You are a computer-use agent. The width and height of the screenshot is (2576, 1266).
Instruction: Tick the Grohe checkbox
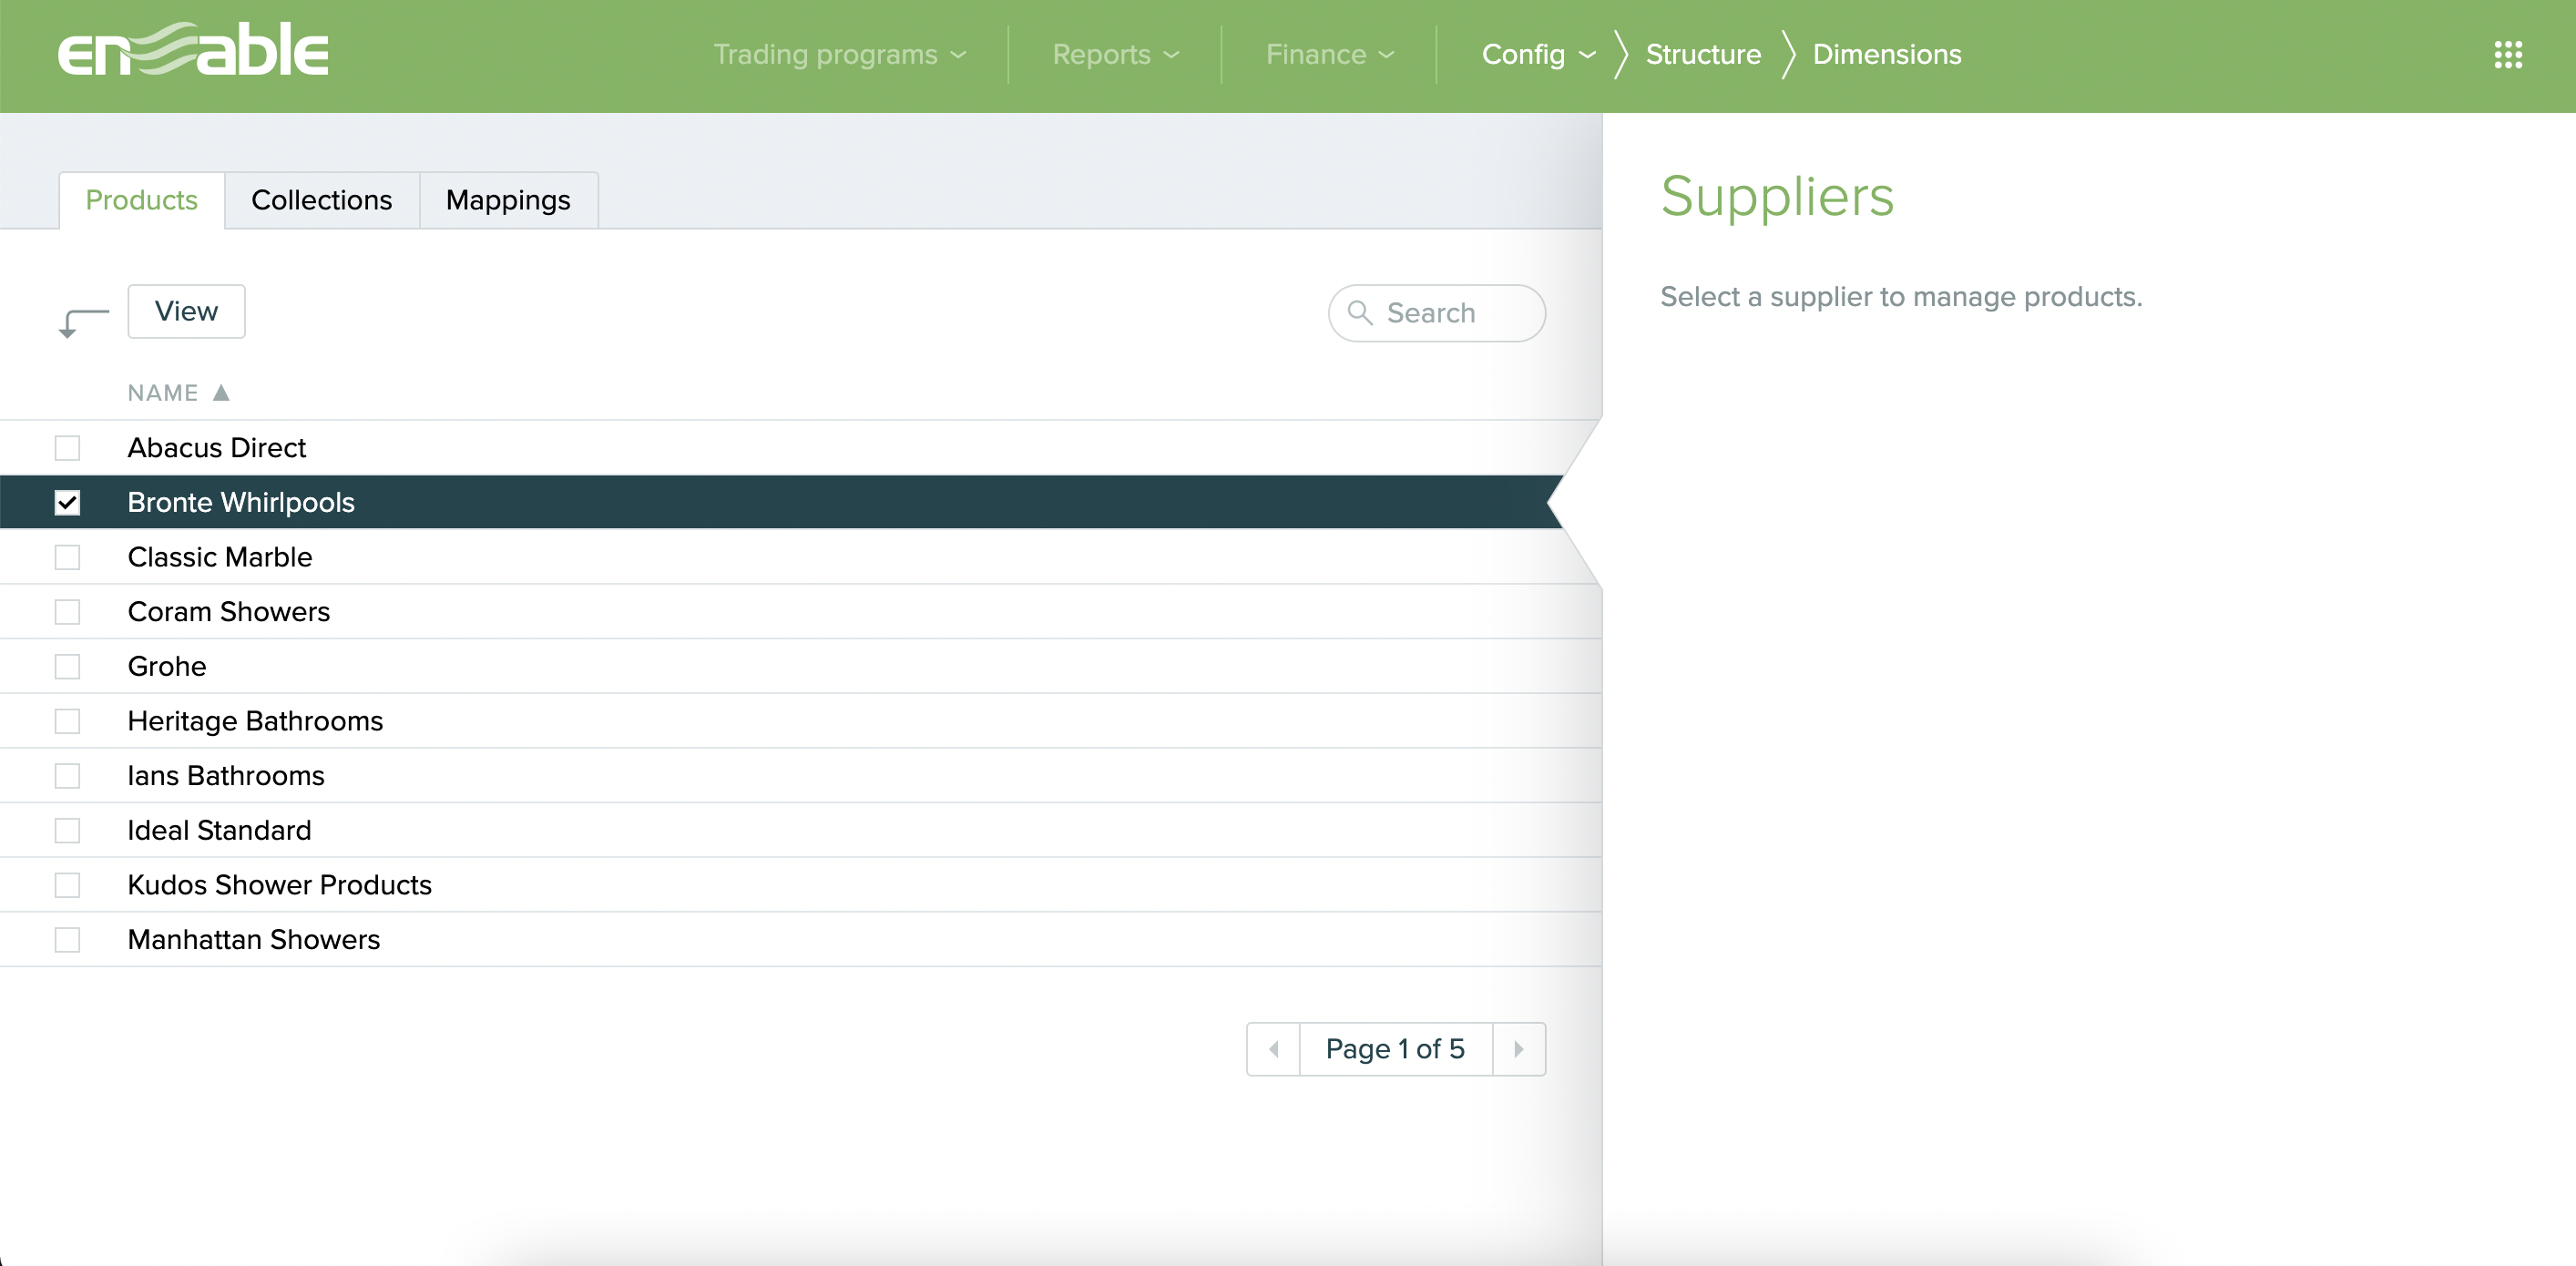(67, 666)
